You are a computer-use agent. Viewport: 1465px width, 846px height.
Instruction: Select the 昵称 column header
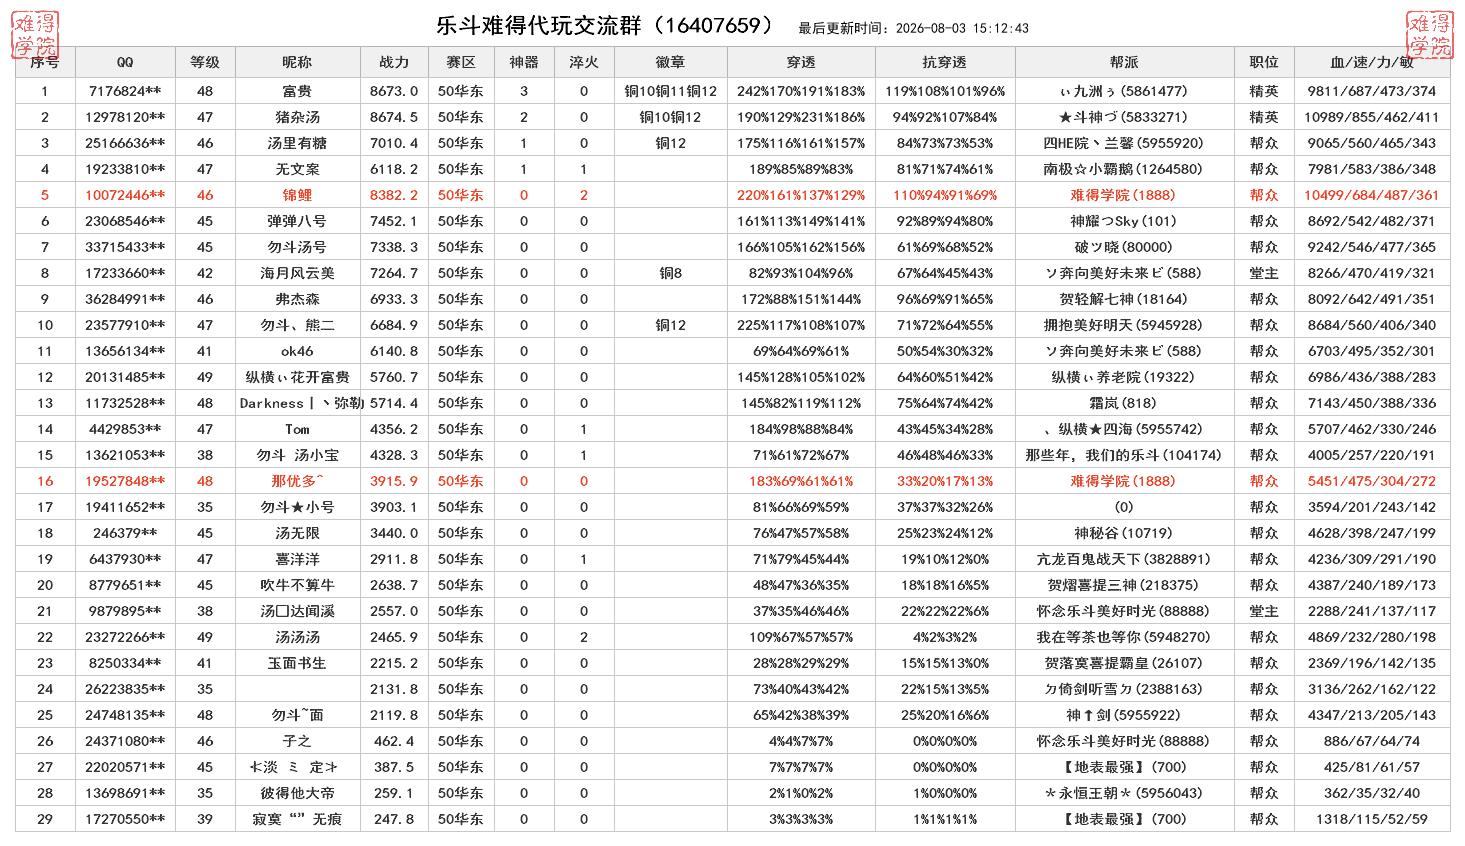[x=297, y=62]
